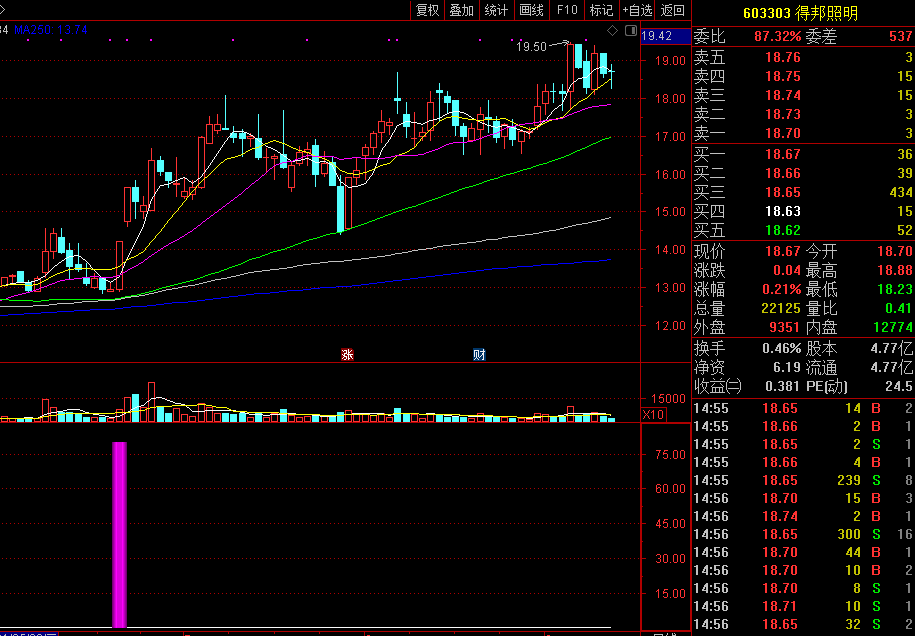Click the 返回 back button

pos(673,10)
